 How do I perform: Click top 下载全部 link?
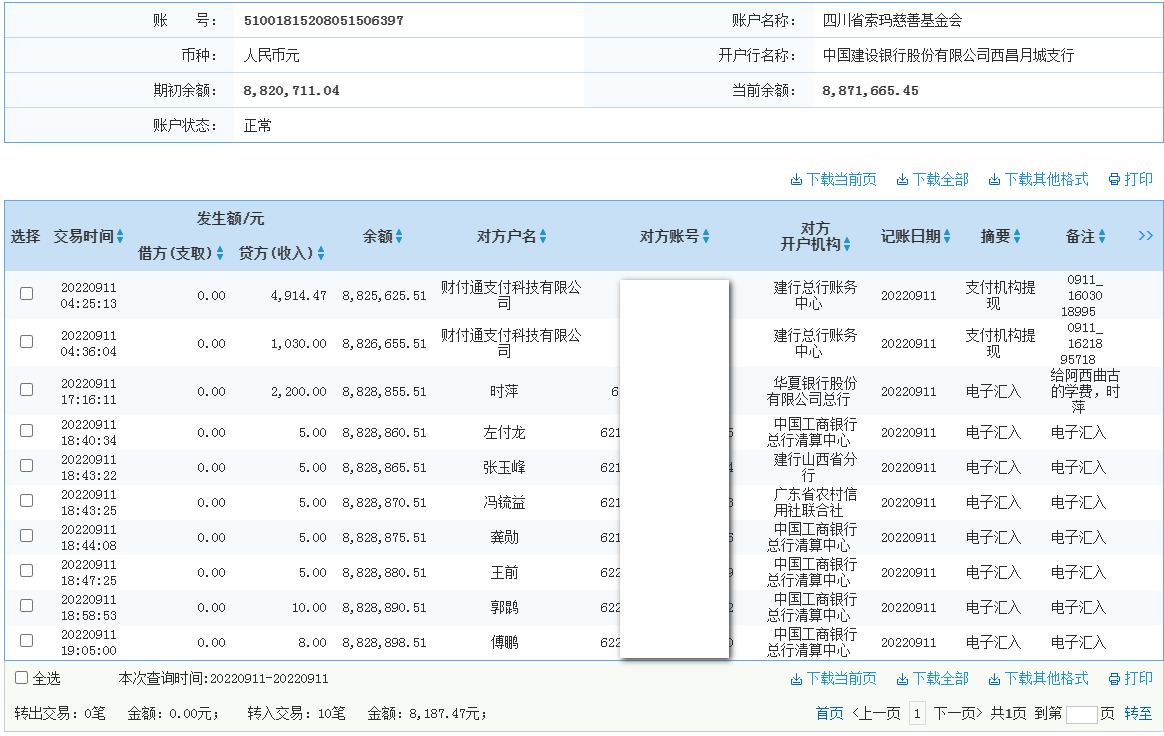point(932,179)
